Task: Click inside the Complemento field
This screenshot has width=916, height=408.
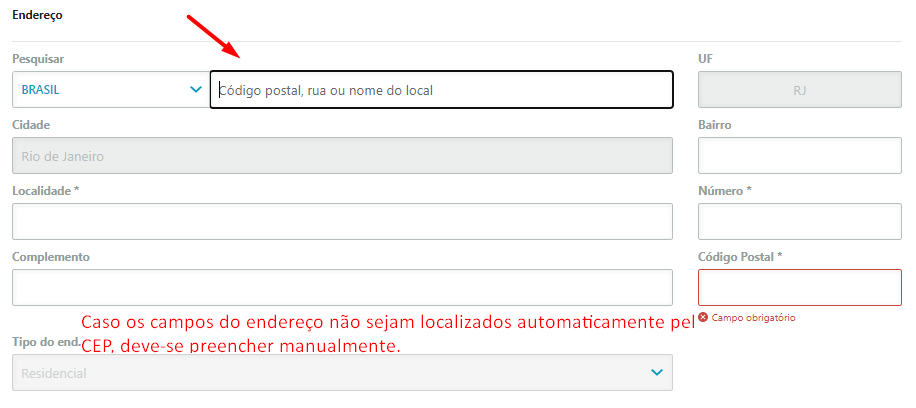Action: tap(342, 287)
